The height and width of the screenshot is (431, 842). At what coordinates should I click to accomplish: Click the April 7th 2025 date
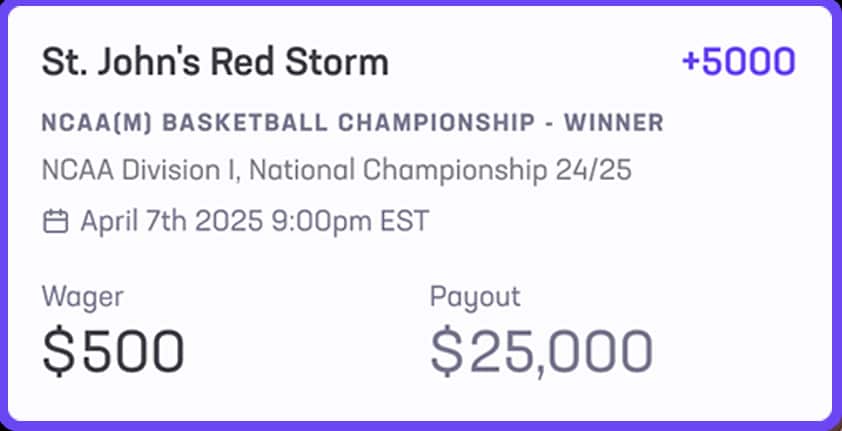(172, 220)
